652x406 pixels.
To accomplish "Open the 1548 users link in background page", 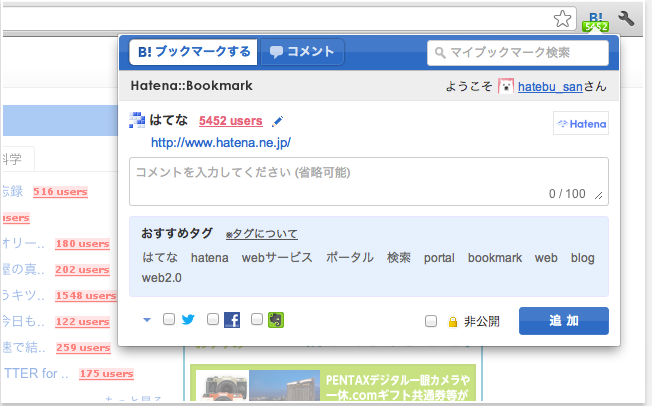I will pos(86,296).
